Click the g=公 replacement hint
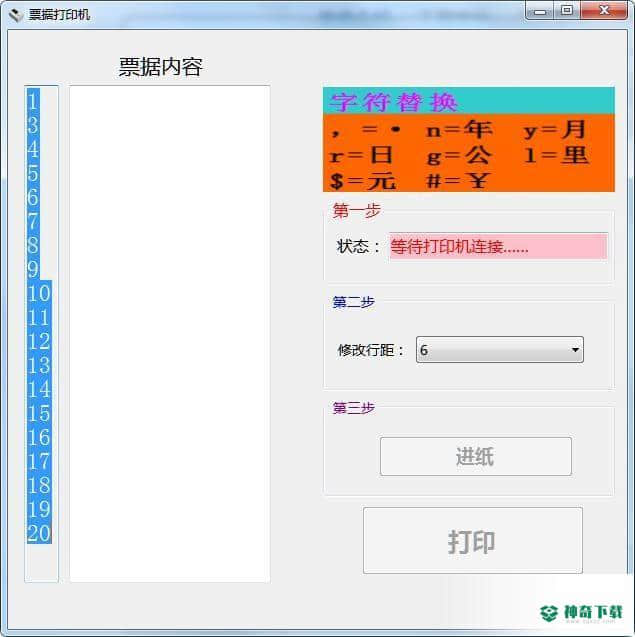 (x=458, y=155)
